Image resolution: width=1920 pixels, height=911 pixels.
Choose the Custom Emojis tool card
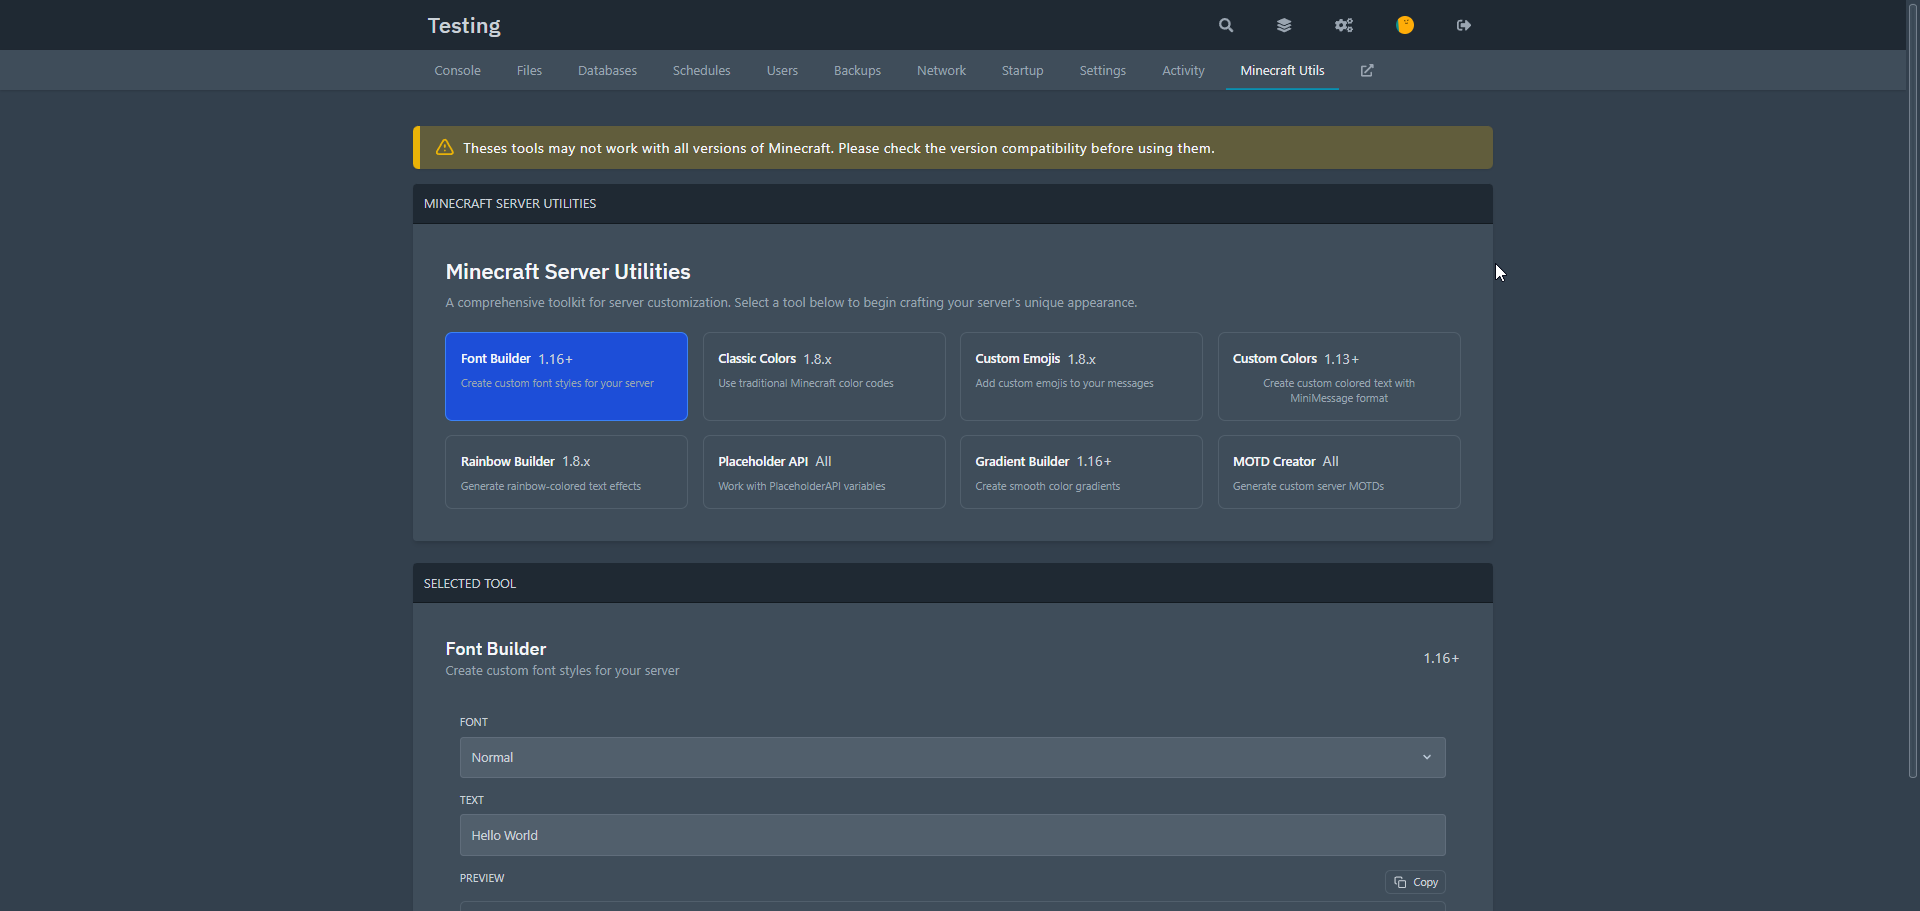(1081, 376)
